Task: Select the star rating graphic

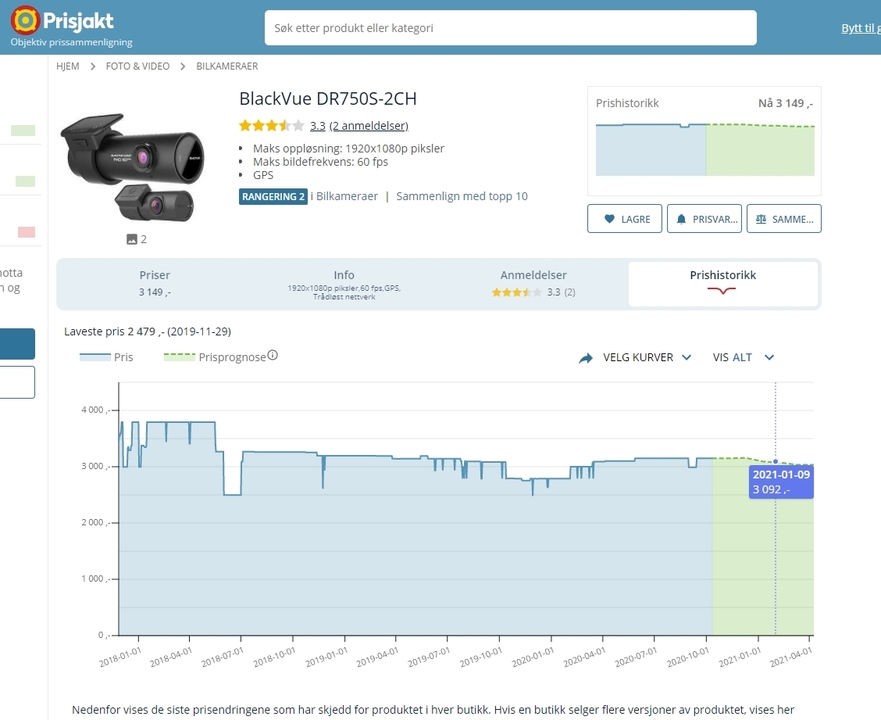Action: tap(271, 125)
